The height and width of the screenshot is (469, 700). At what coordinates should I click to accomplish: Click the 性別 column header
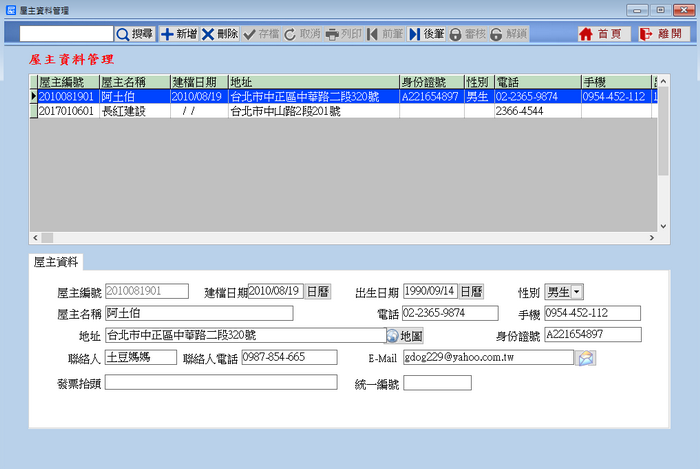tap(479, 82)
